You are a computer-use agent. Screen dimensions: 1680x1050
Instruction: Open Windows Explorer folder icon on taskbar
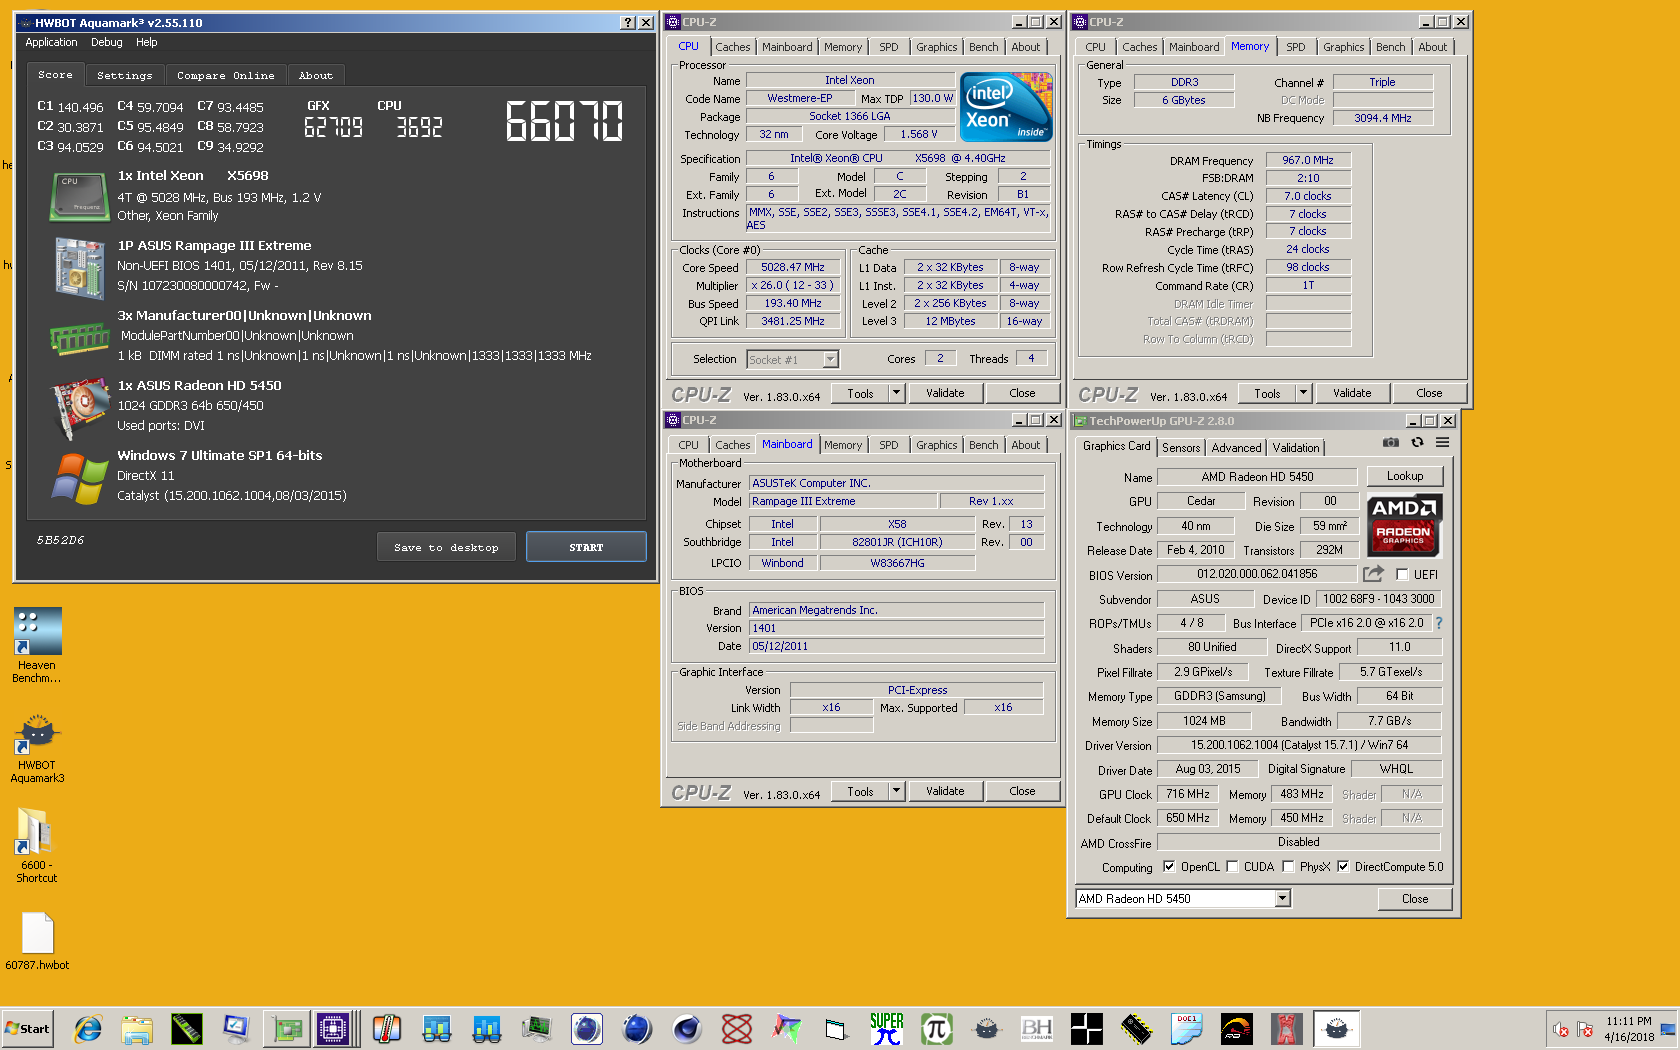click(x=137, y=1028)
